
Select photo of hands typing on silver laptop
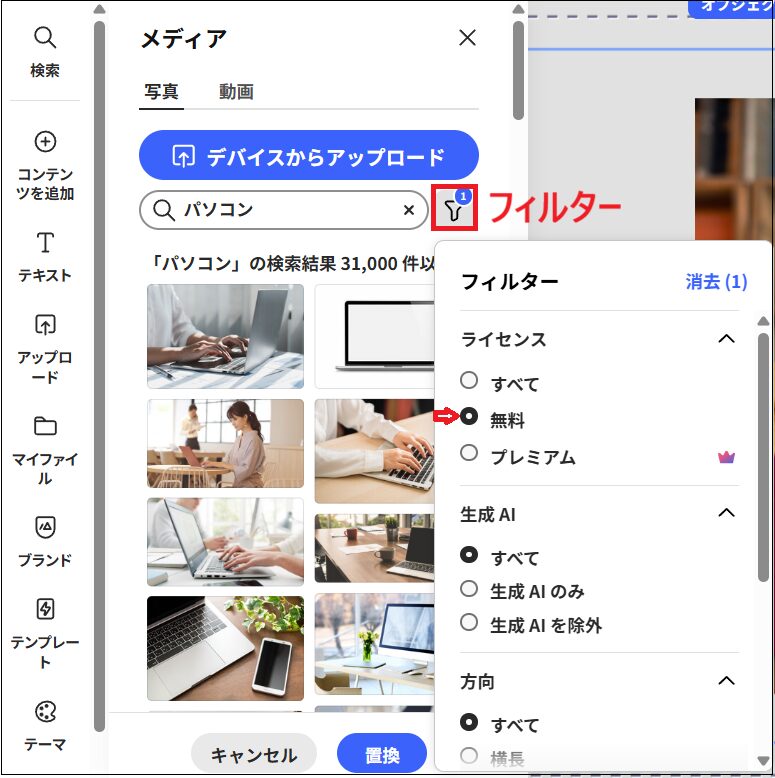(225, 336)
